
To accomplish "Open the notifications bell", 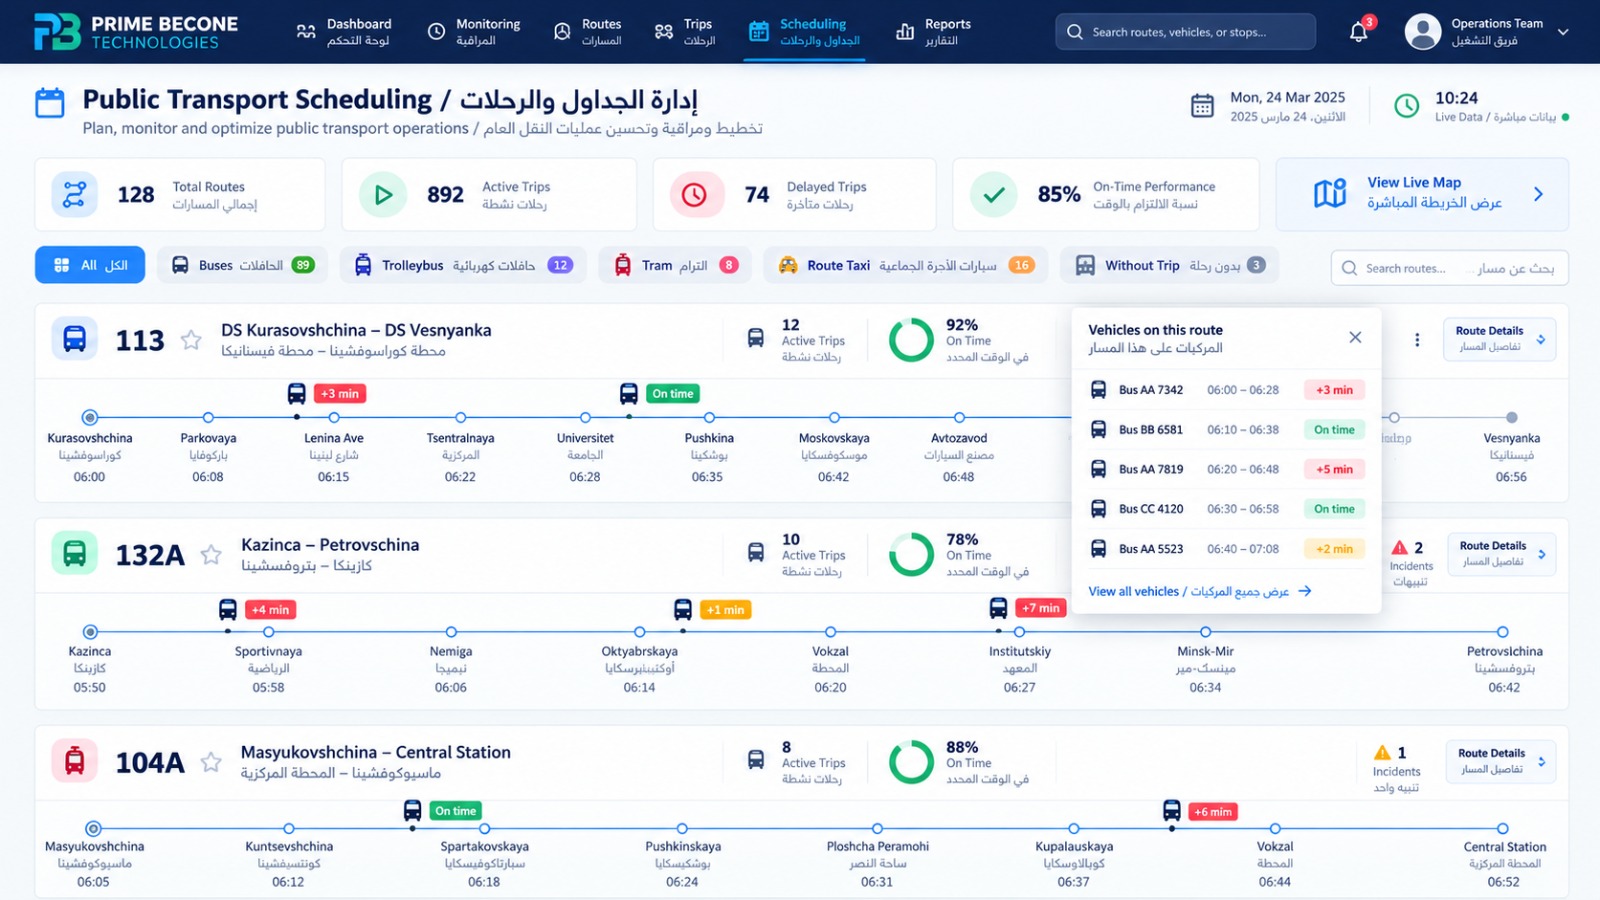I will 1358,32.
